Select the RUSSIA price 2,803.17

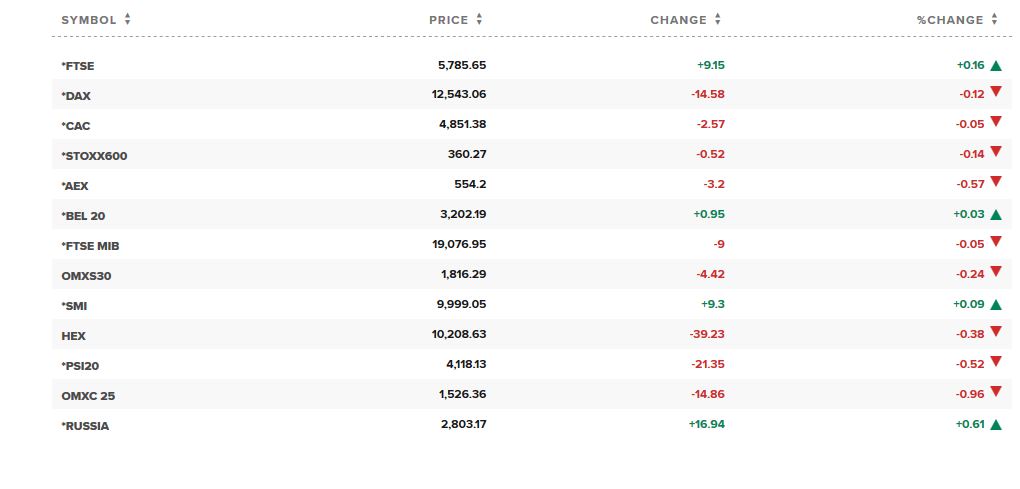coord(464,424)
